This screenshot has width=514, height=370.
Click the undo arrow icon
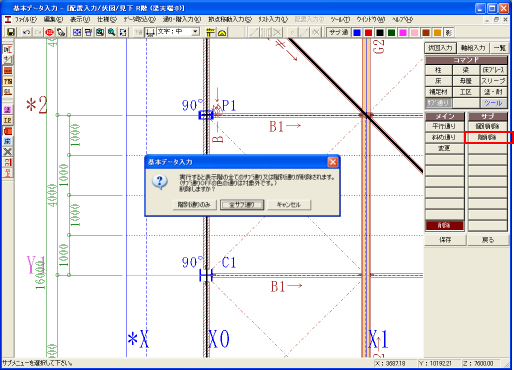tap(26, 32)
